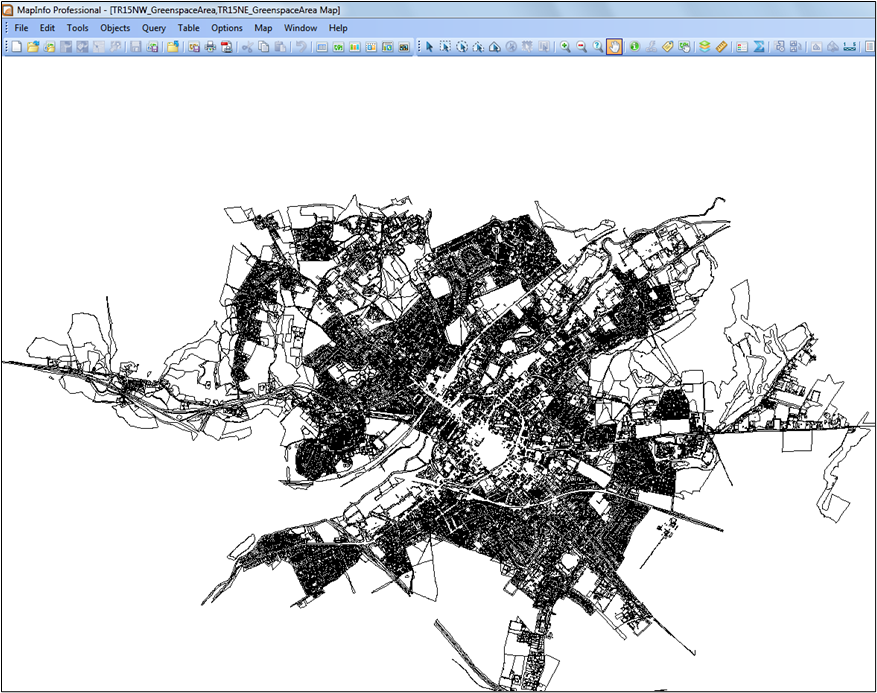Select the Polygon Select tool
Screen dimensions: 877x693
pos(478,46)
